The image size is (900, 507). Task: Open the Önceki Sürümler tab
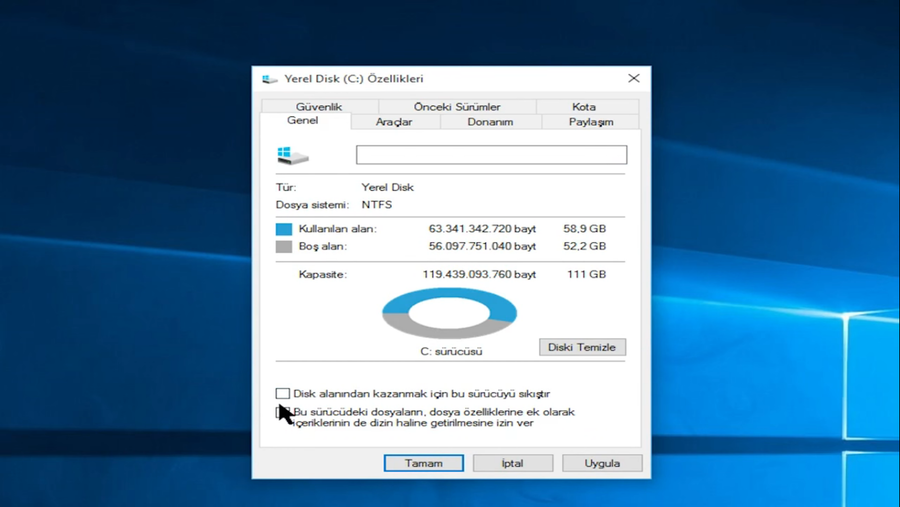point(457,106)
